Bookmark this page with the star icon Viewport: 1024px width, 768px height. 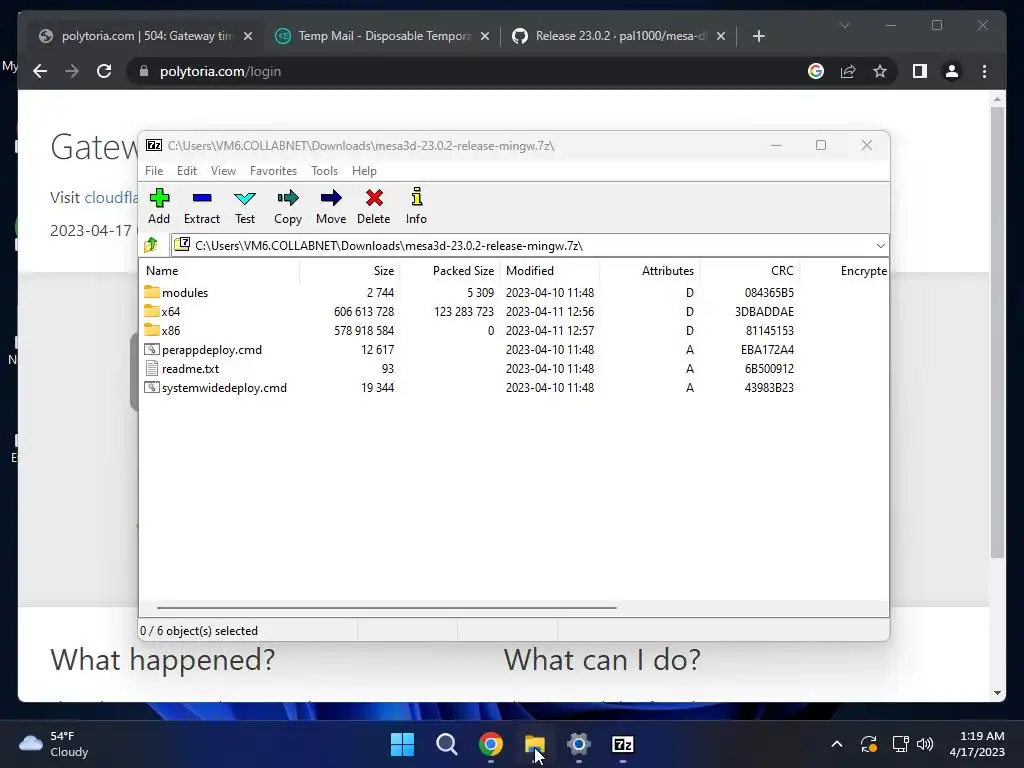(x=880, y=71)
